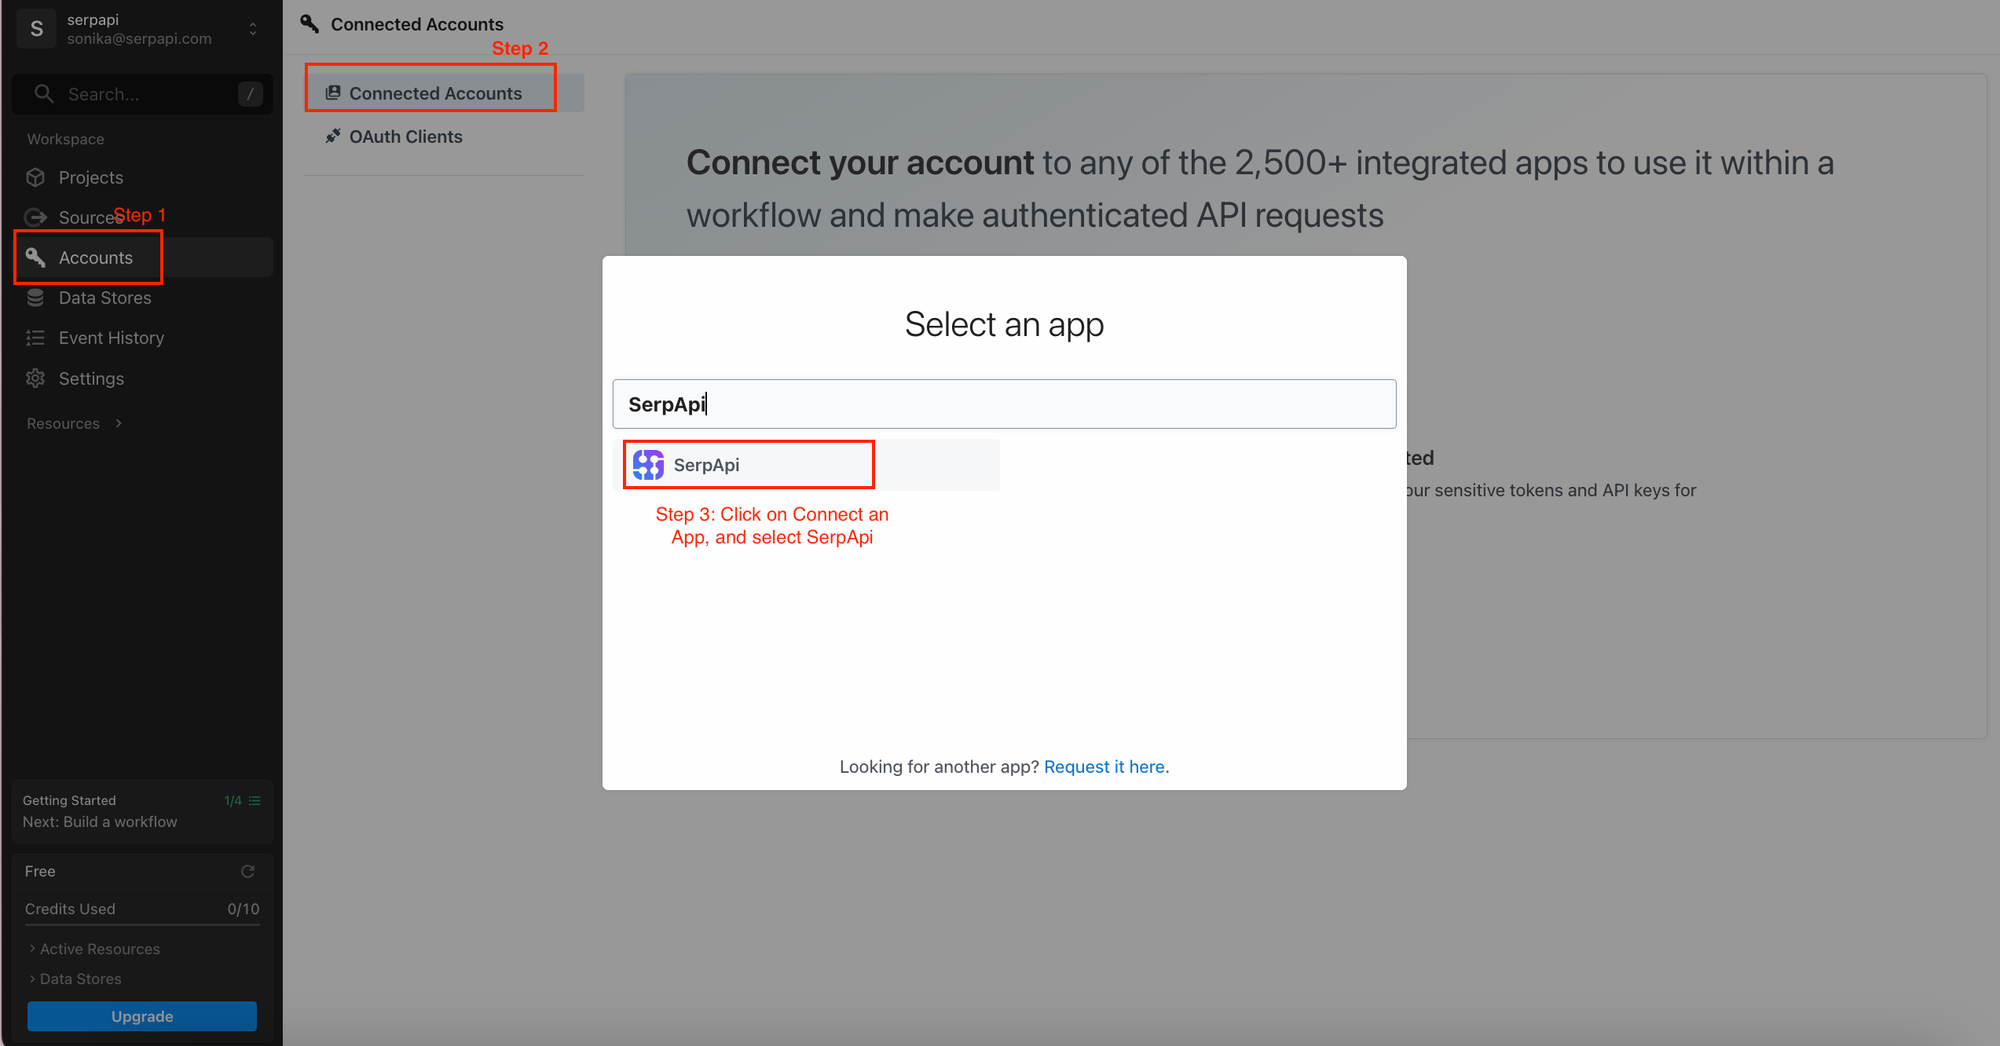This screenshot has height=1046, width=2000.
Task: Open Projects in the sidebar
Action: 142,177
